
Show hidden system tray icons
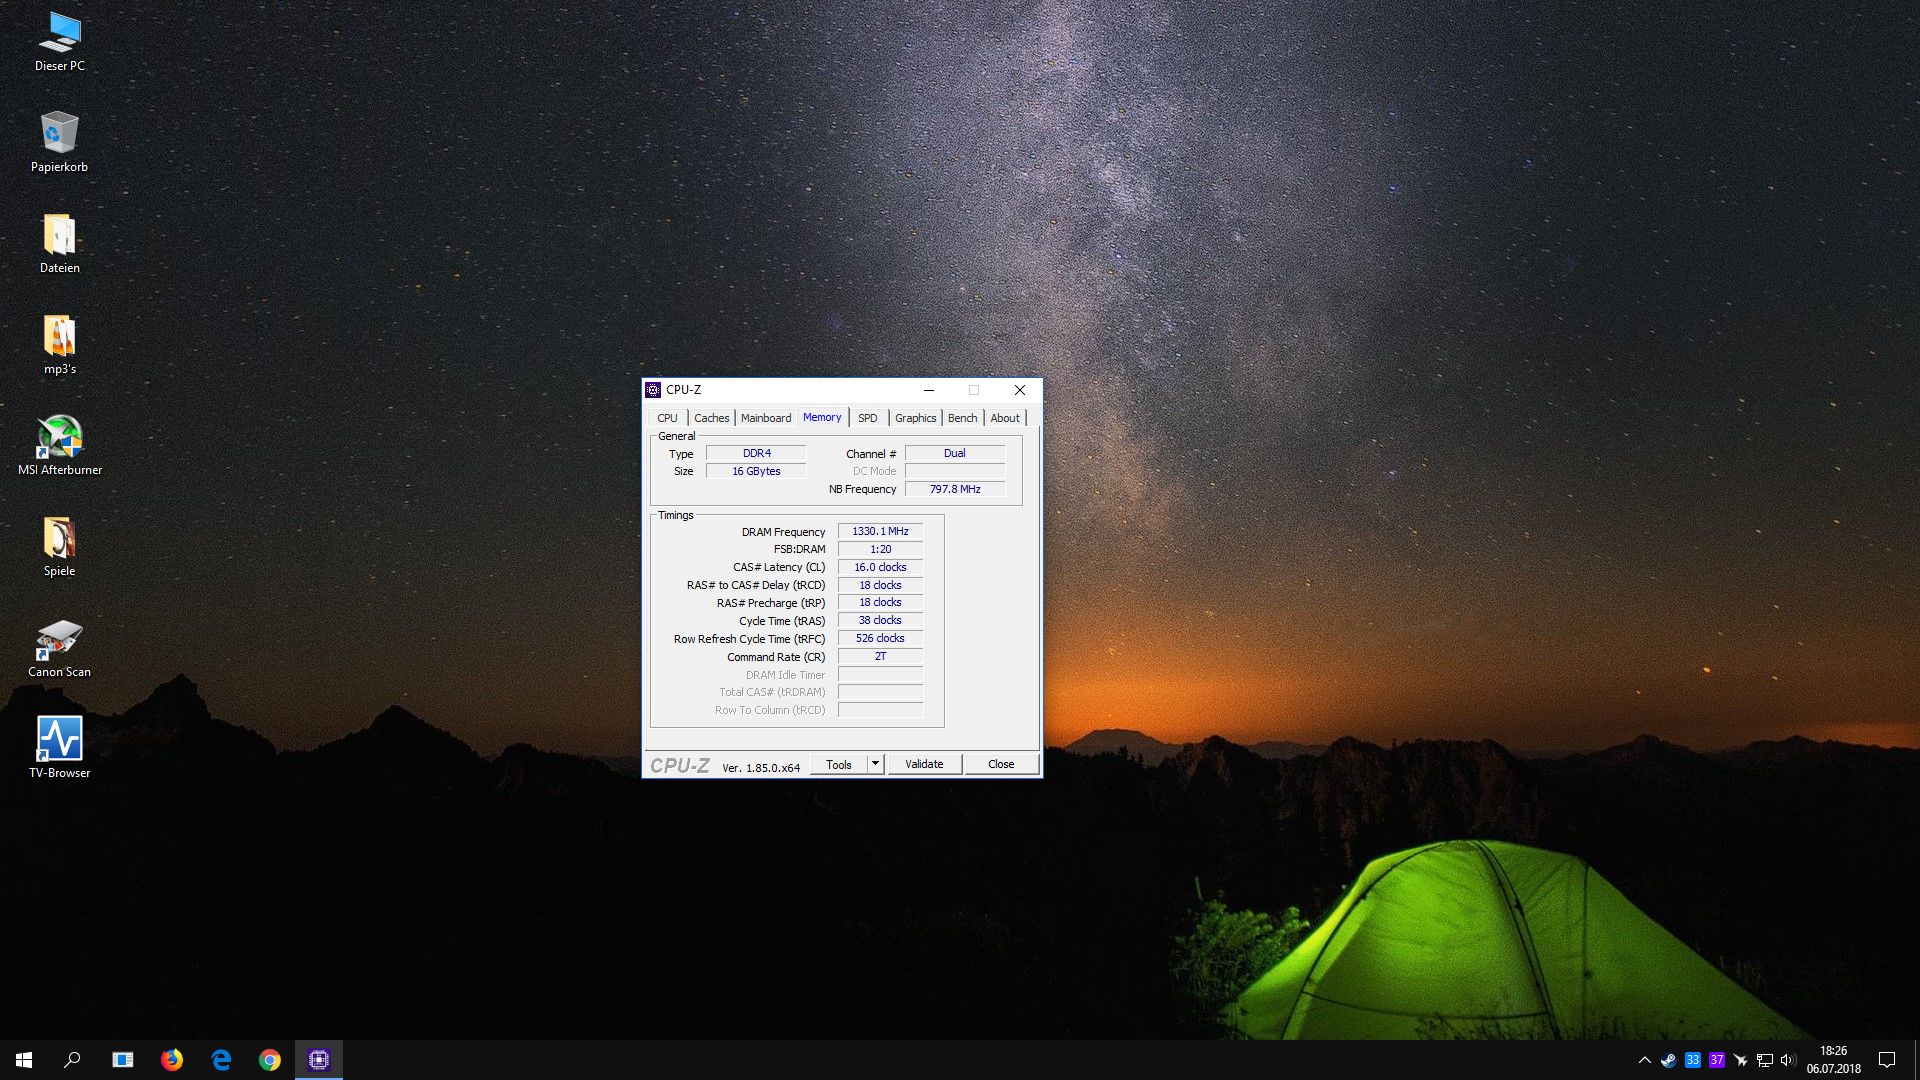coord(1644,1060)
